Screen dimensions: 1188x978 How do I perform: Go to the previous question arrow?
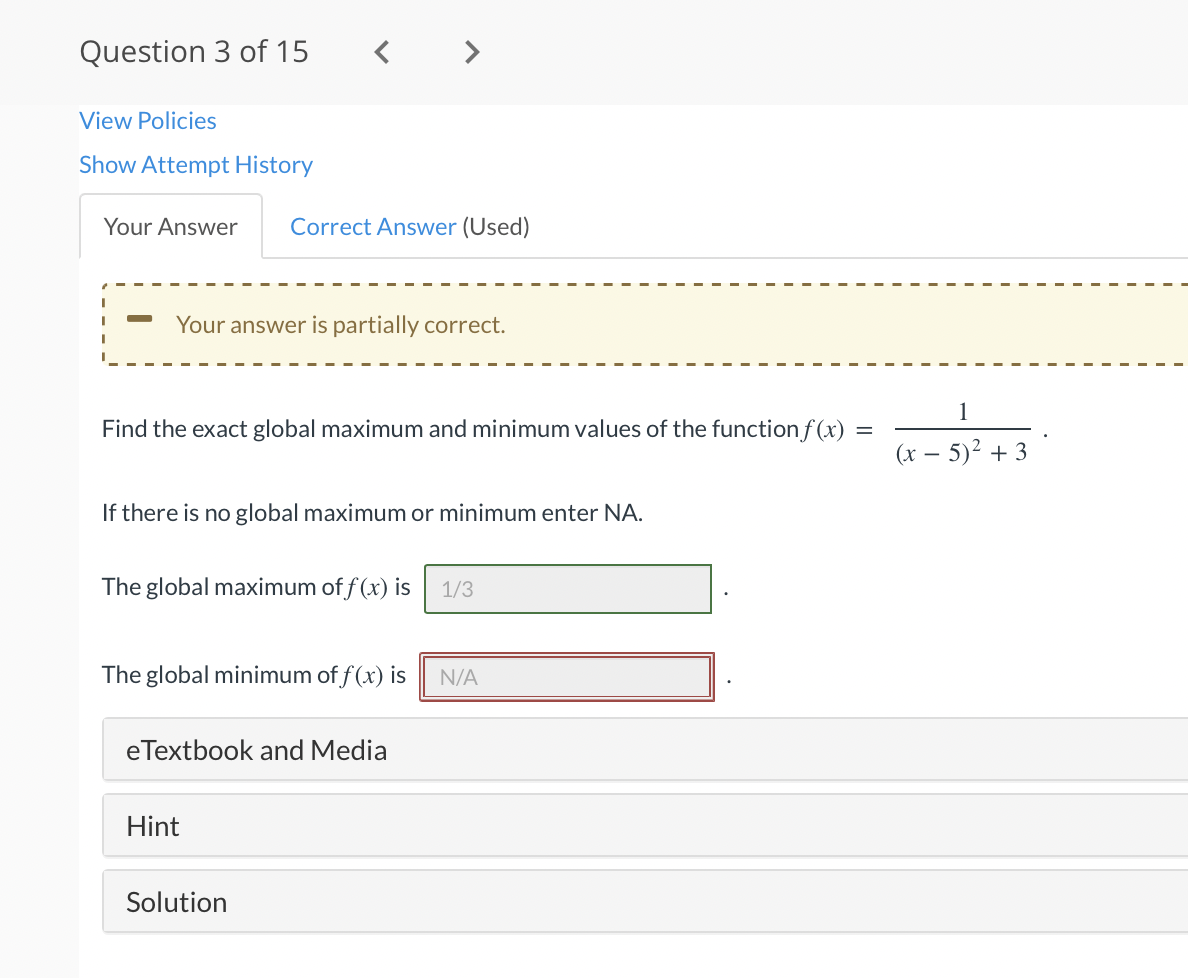coord(382,52)
